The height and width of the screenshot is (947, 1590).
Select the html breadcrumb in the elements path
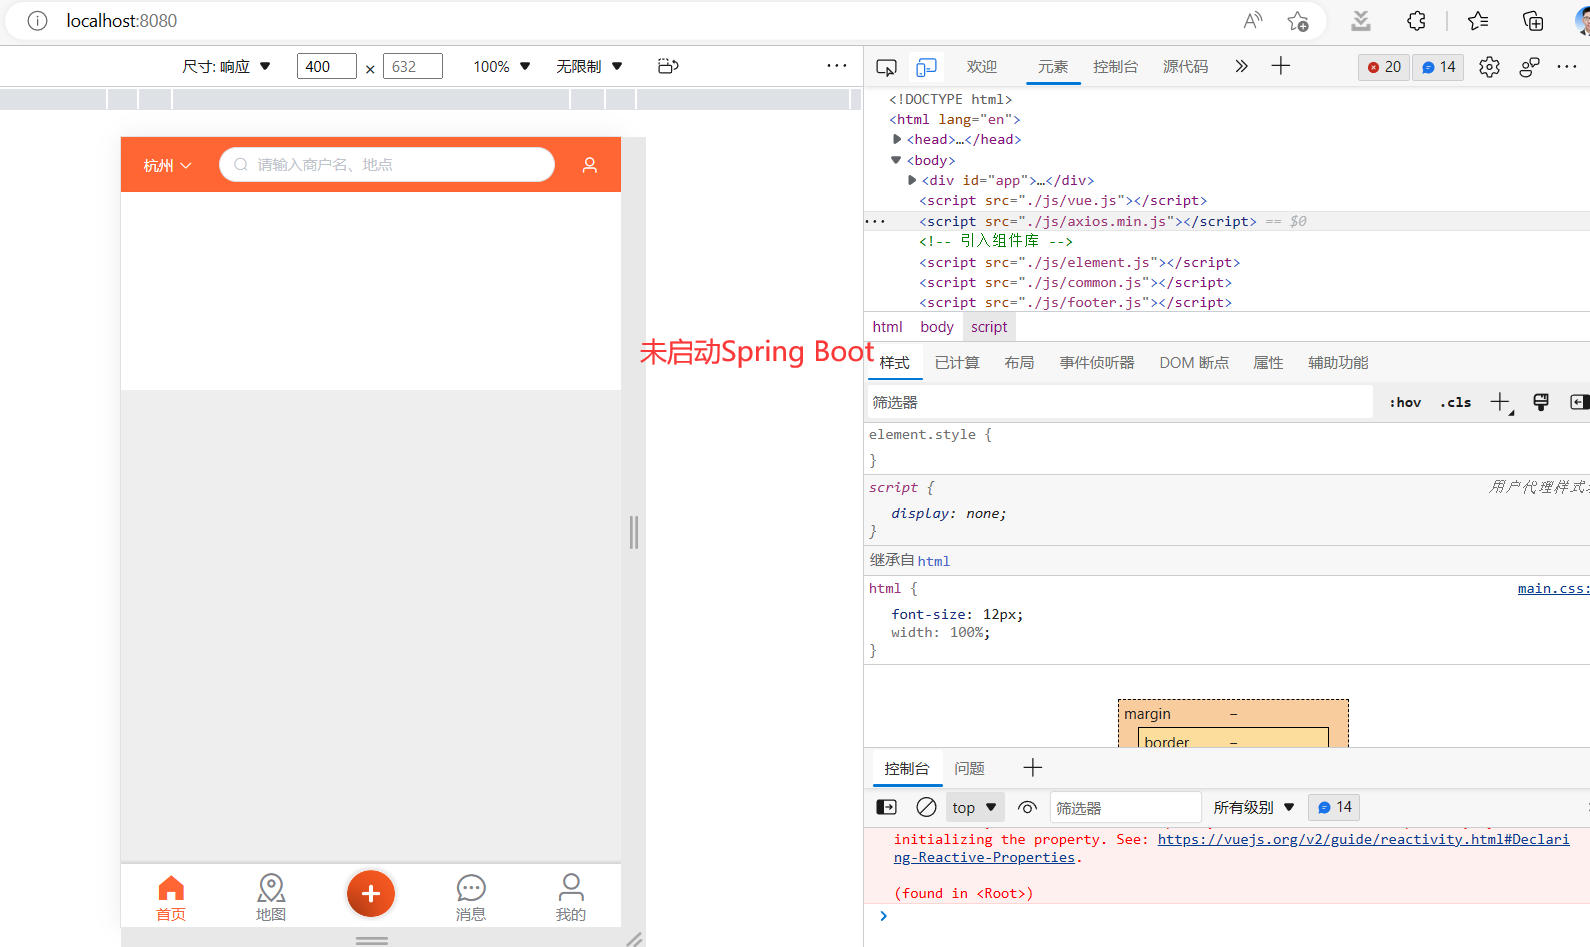(x=888, y=326)
